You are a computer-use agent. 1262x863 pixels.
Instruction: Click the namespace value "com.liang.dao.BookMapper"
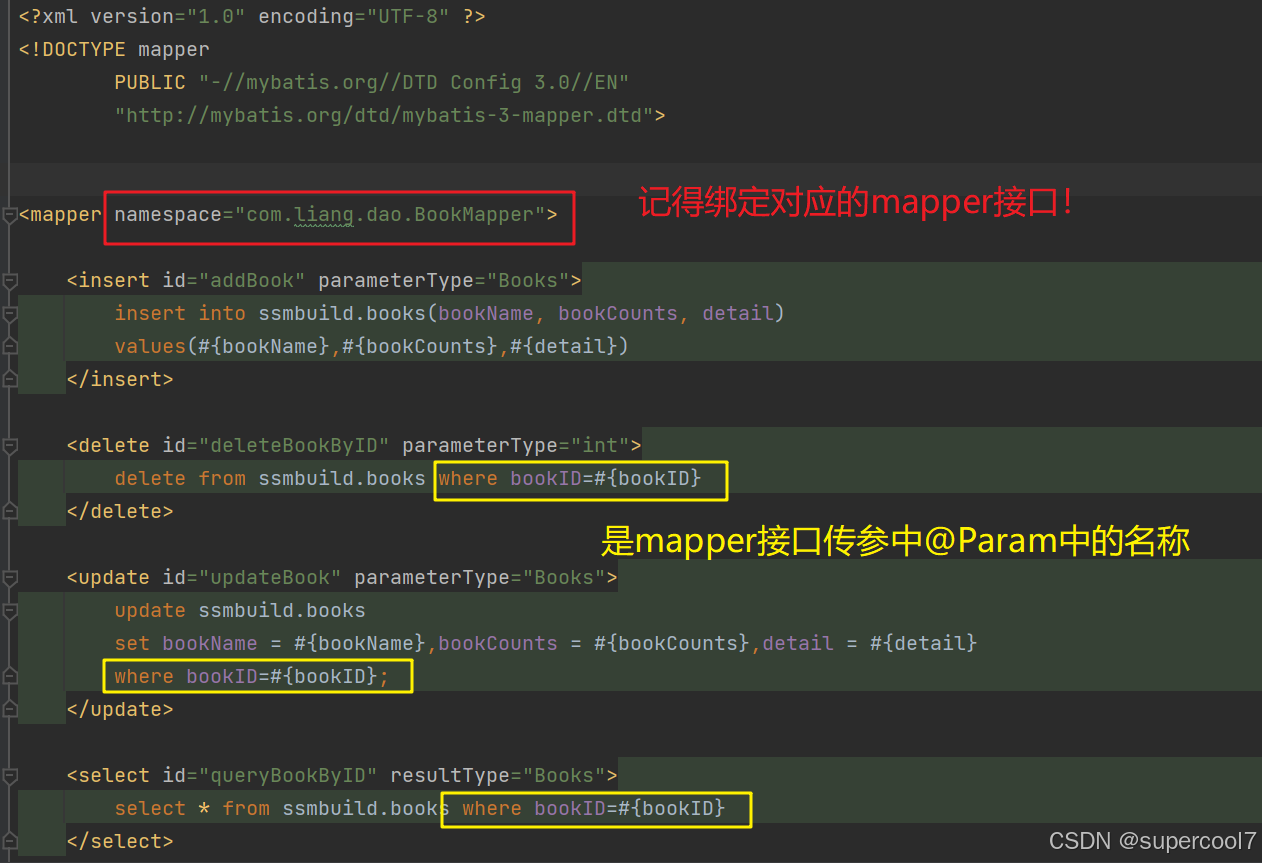tap(390, 214)
